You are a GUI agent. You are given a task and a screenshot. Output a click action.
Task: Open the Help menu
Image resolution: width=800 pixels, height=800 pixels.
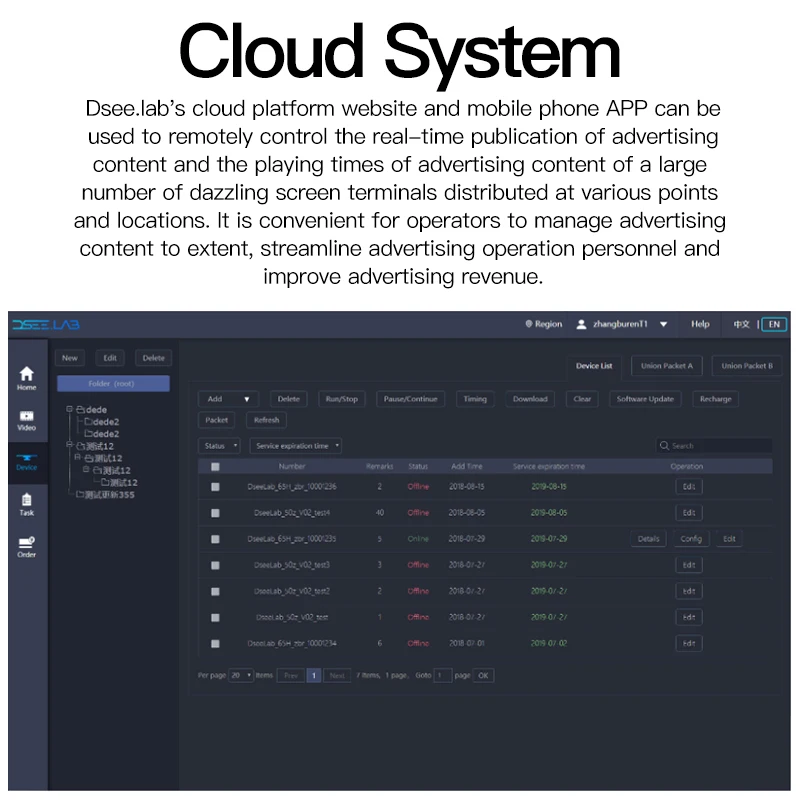(x=700, y=324)
